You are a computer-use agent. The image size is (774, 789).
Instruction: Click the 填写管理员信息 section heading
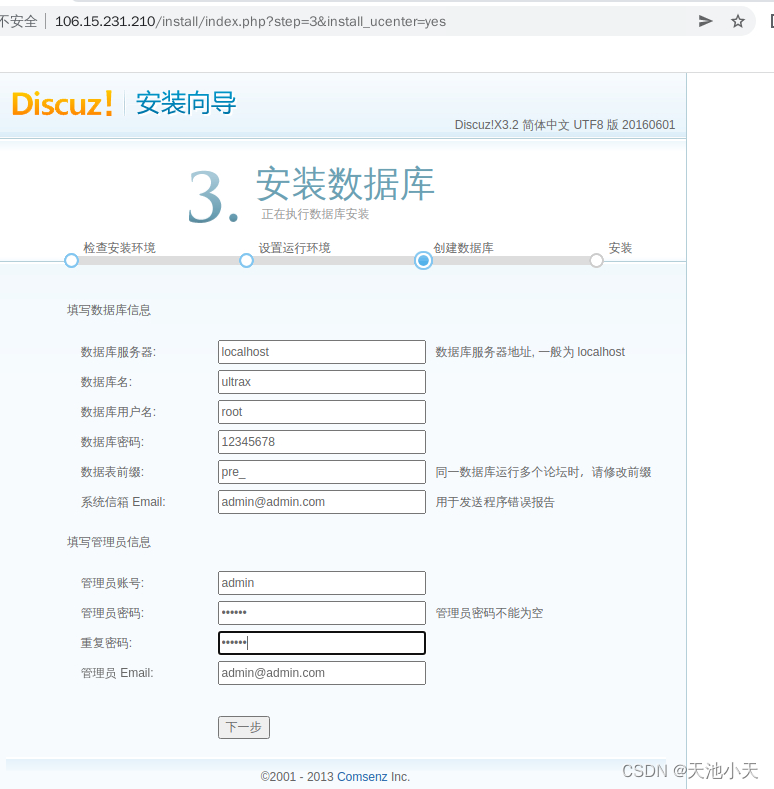[109, 542]
